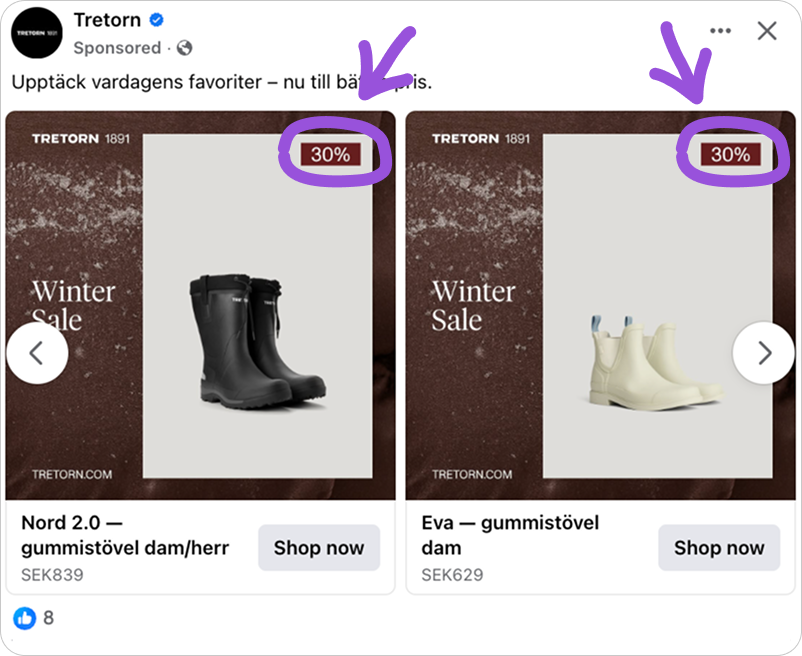Click the Tretorn profile picture
This screenshot has height=656, width=802.
coord(36,33)
